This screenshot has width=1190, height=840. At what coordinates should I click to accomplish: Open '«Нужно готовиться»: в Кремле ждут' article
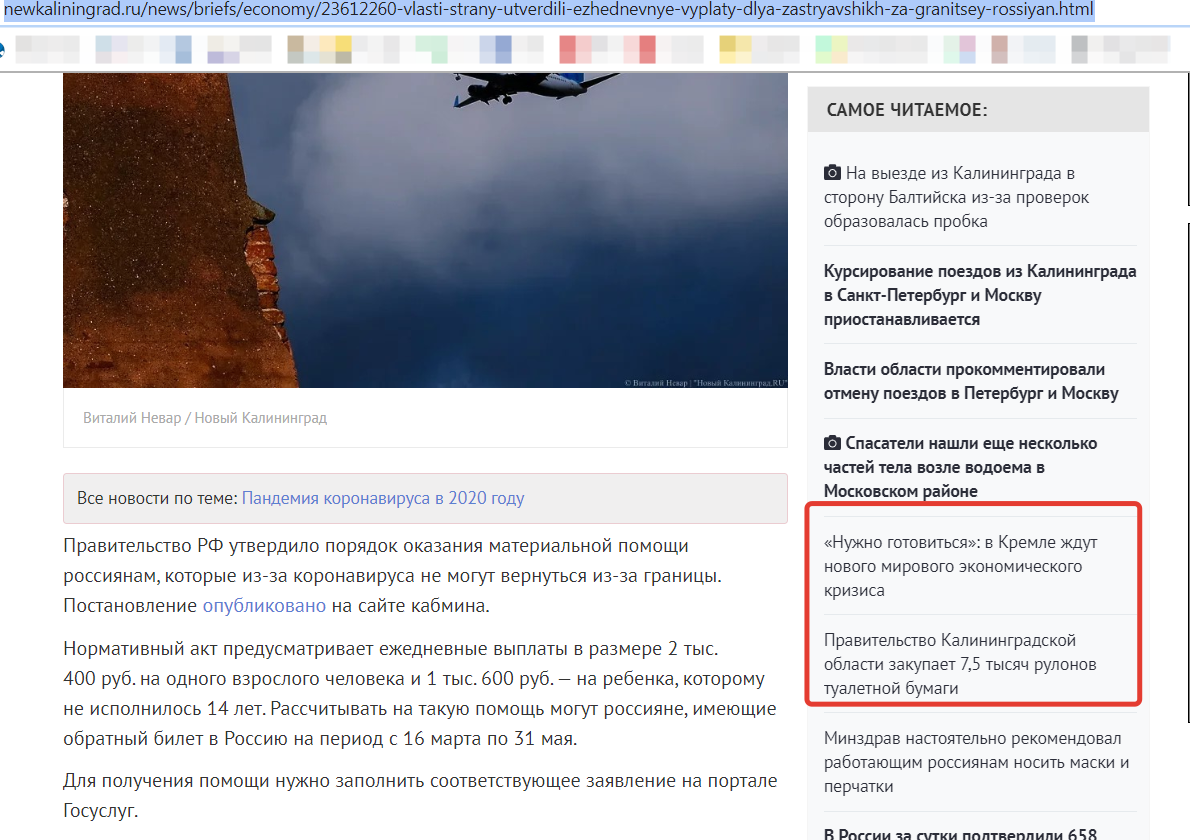coord(960,566)
